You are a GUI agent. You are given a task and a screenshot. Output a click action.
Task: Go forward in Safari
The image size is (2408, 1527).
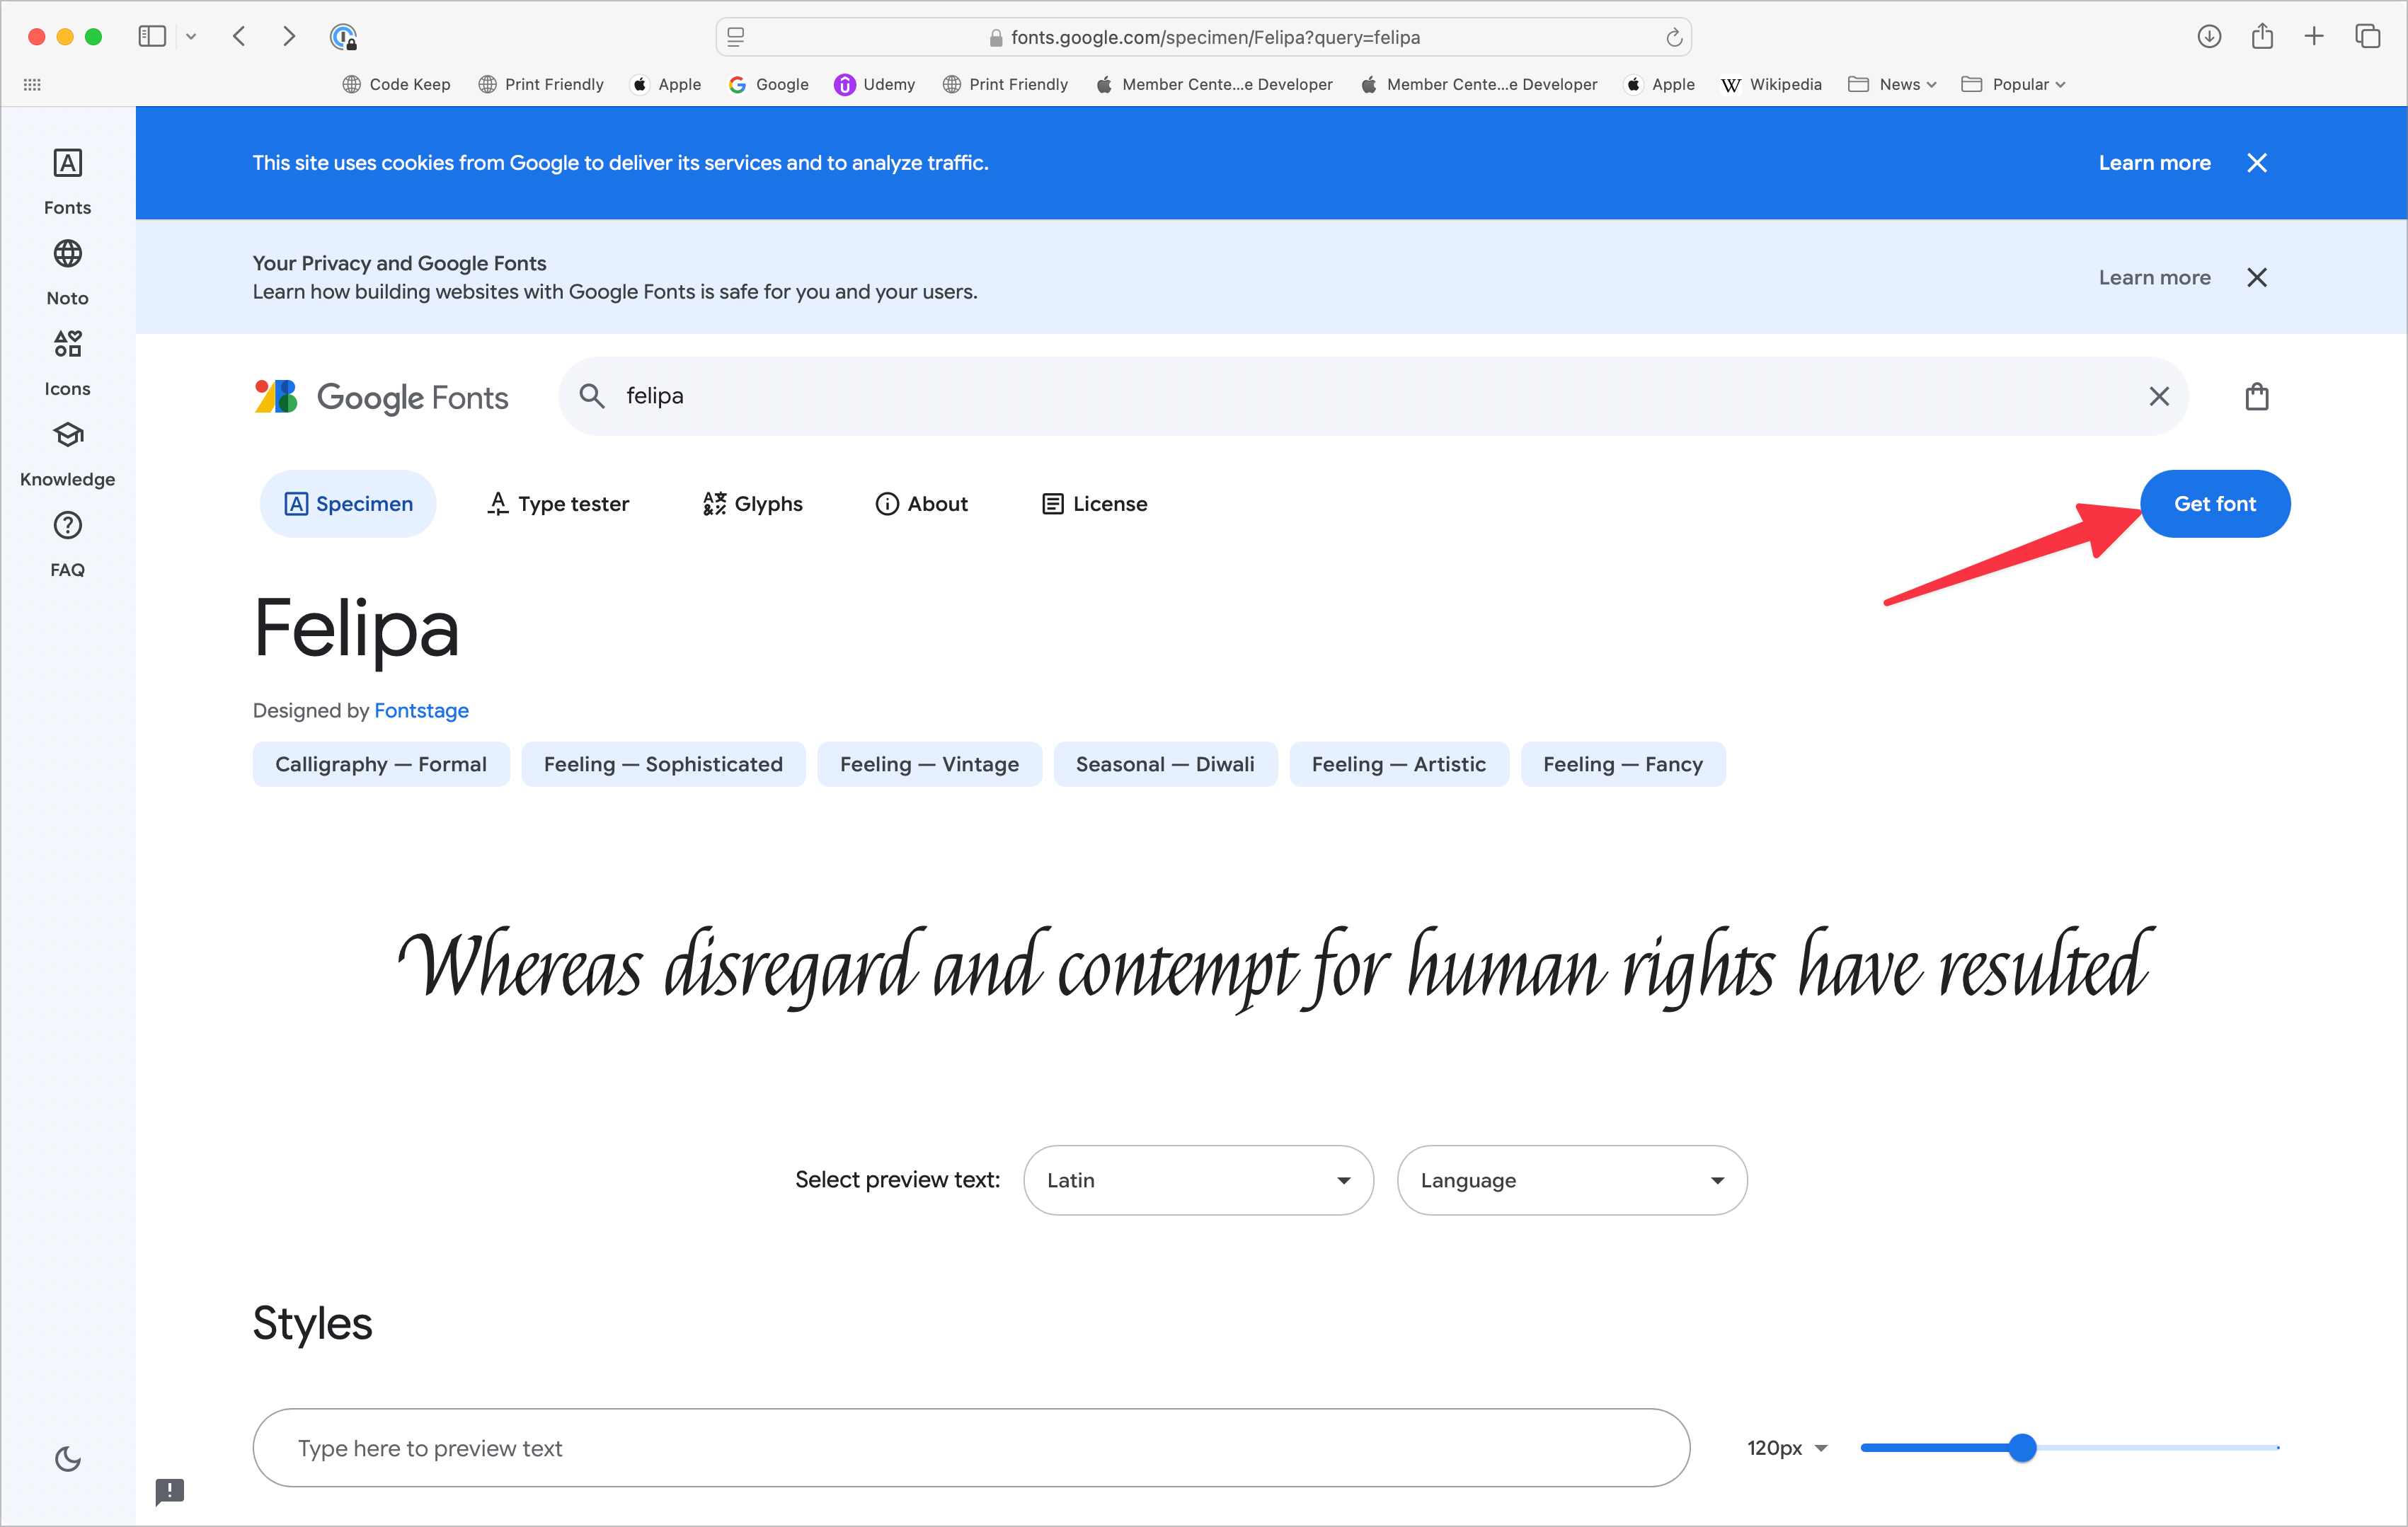[x=289, y=37]
